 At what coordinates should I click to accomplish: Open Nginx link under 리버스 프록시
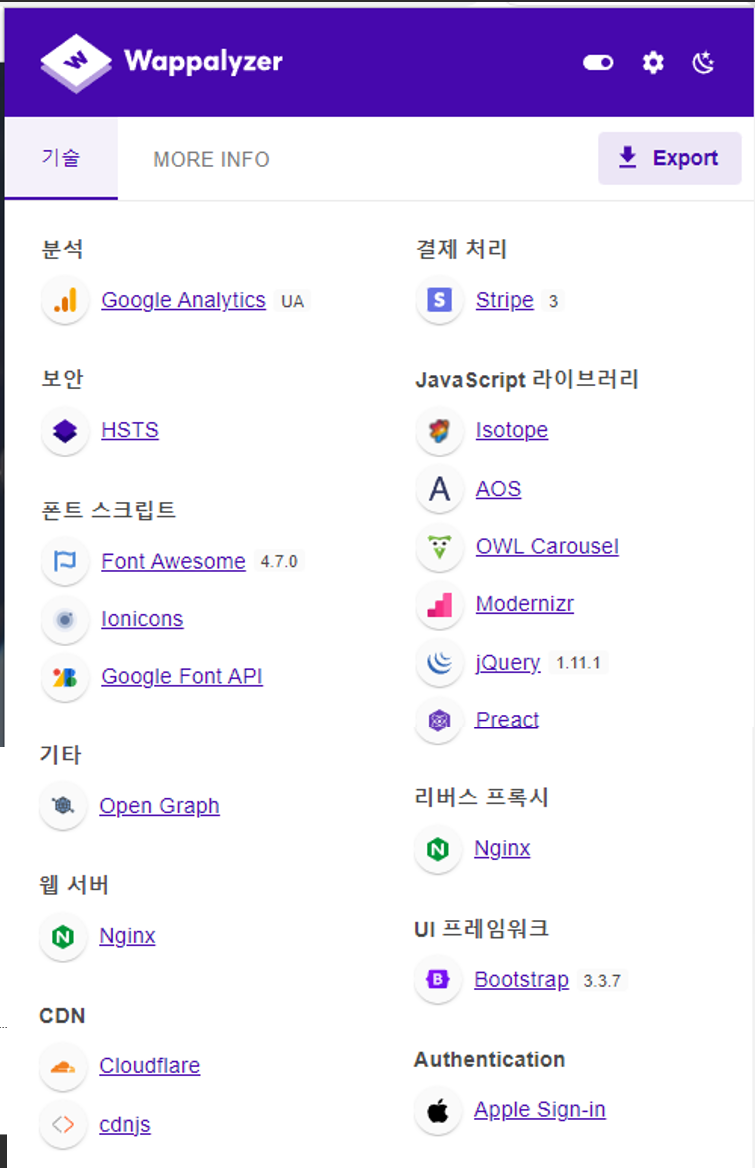click(x=503, y=848)
